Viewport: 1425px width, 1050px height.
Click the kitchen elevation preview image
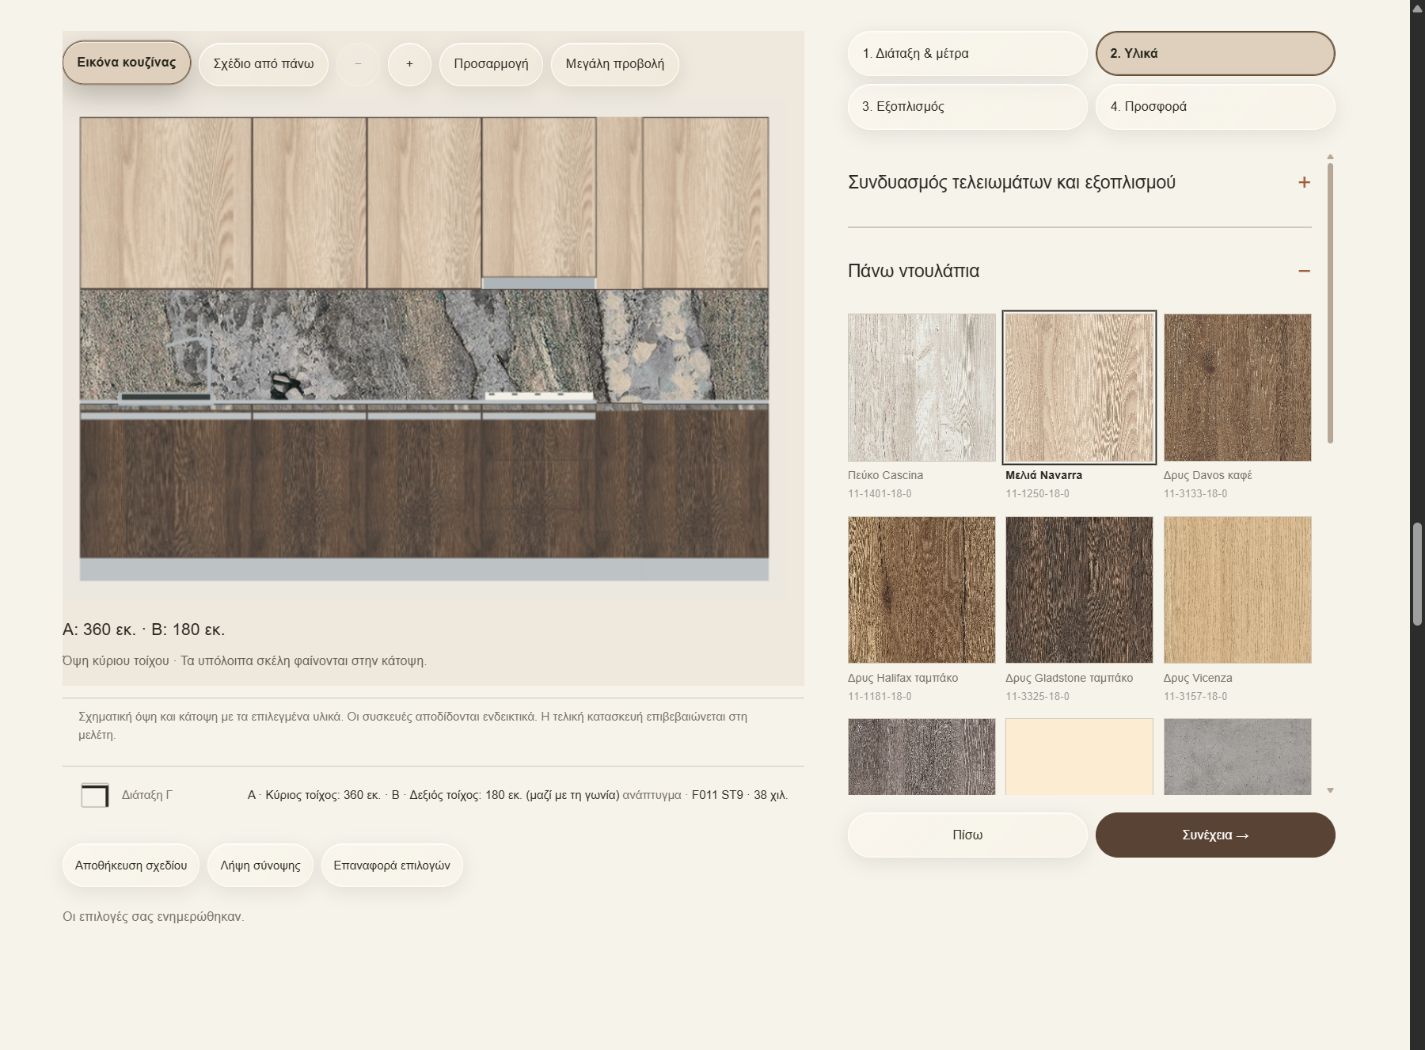(x=424, y=349)
